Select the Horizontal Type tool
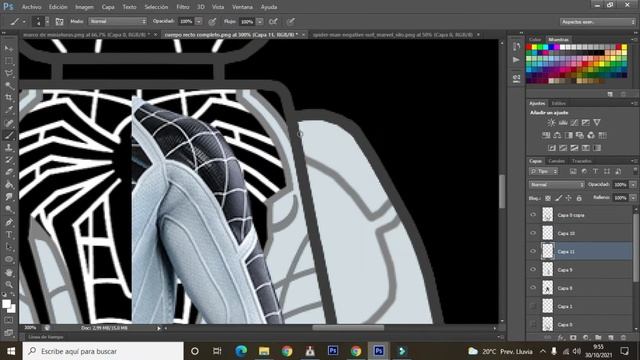 point(9,235)
